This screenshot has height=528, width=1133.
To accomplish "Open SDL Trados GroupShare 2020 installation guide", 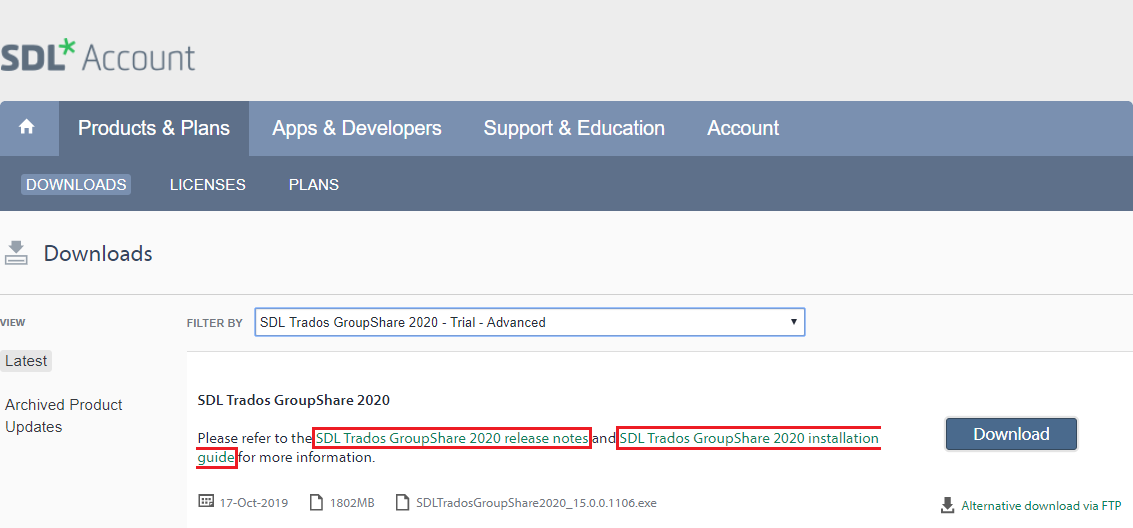I will (x=749, y=438).
